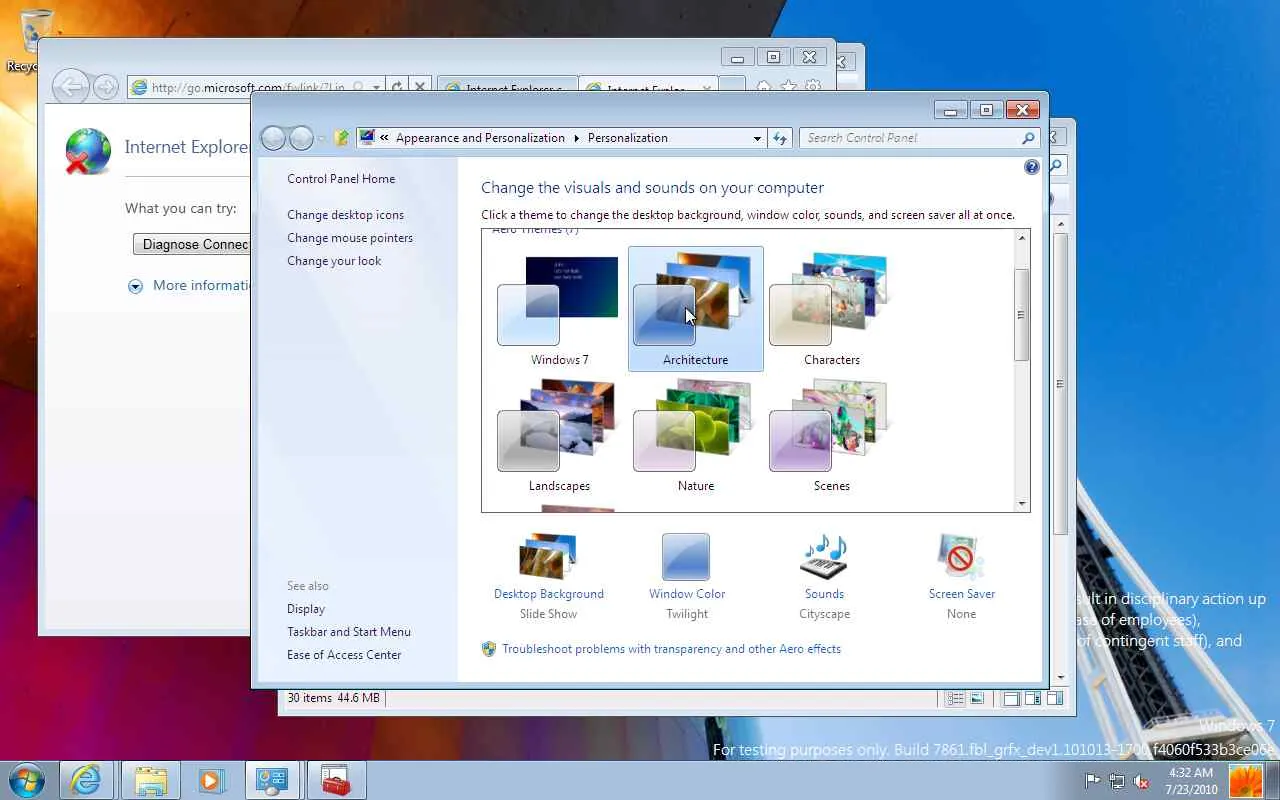Image resolution: width=1280 pixels, height=800 pixels.
Task: Click Internet Explorer Forward button
Action: (106, 87)
